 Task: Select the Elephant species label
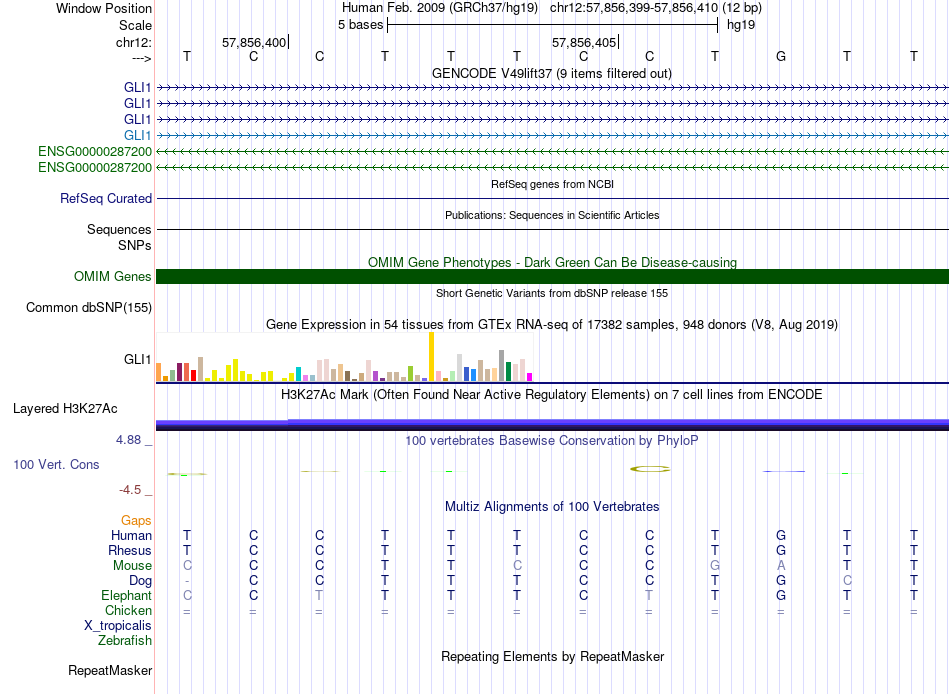[x=126, y=595]
